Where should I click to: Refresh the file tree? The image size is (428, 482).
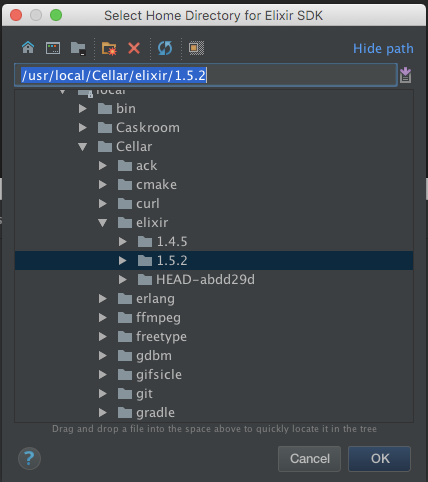coord(165,48)
